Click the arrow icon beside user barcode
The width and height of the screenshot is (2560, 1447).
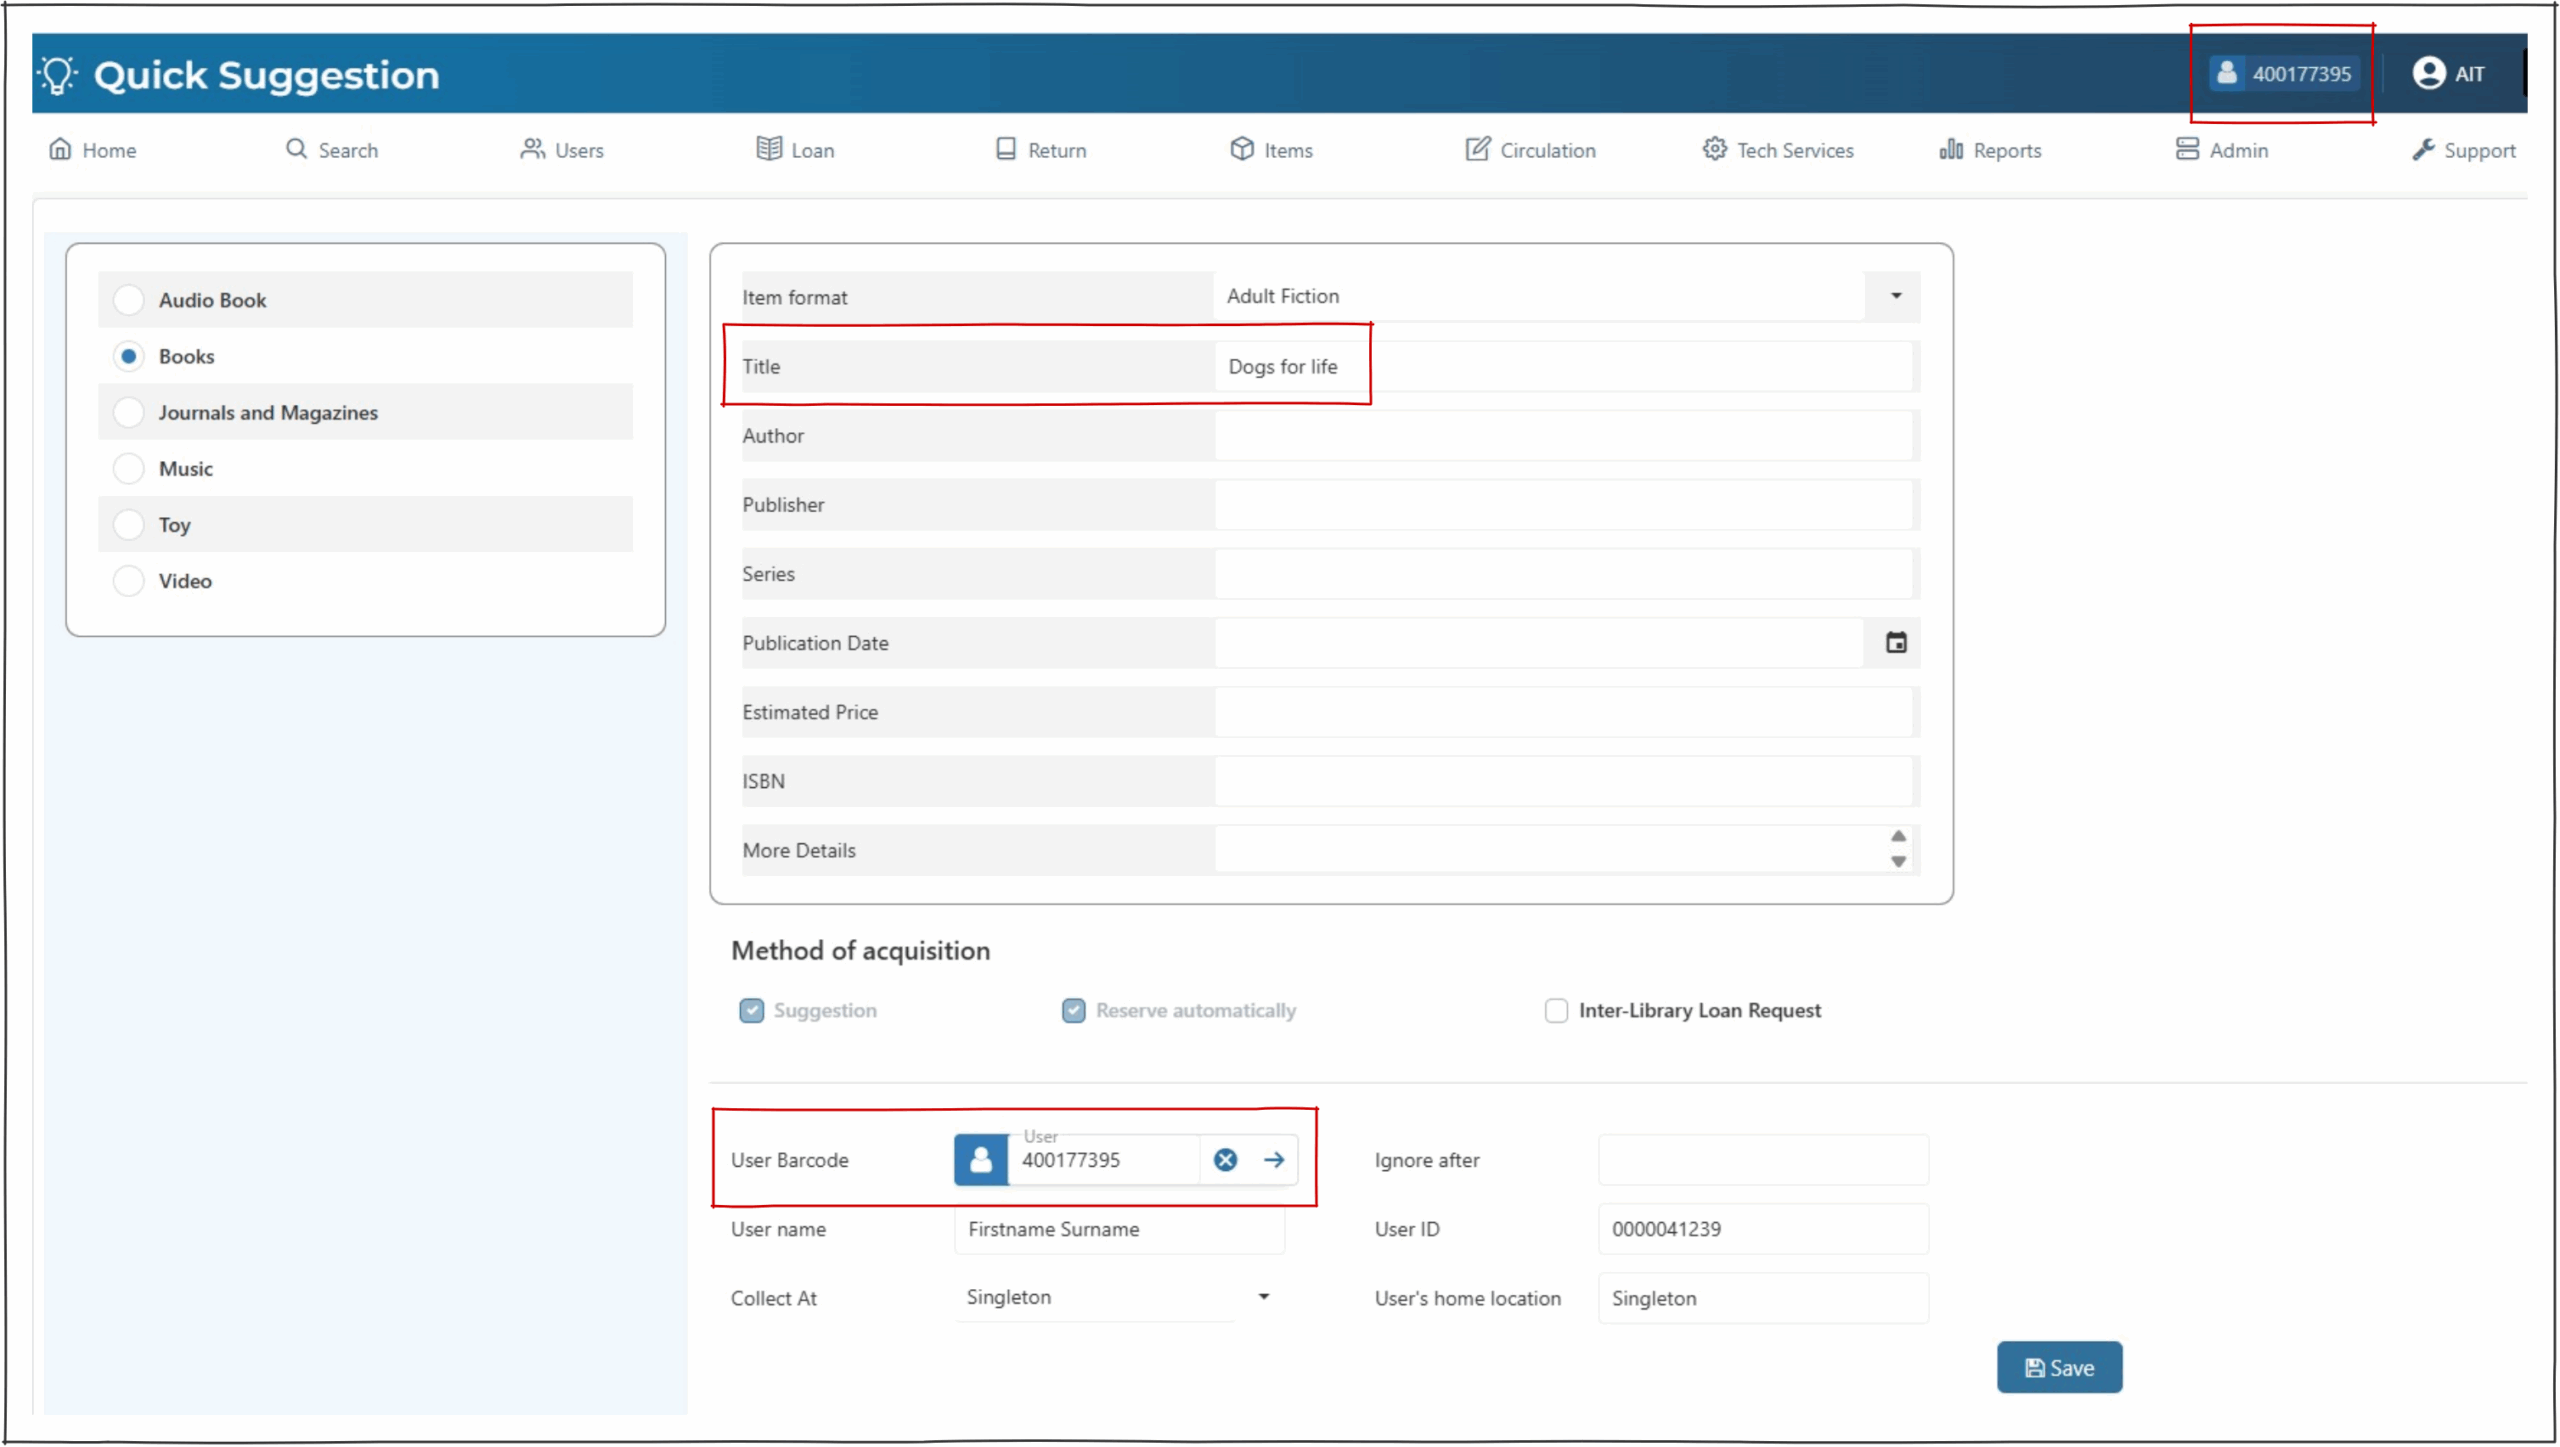click(1273, 1160)
